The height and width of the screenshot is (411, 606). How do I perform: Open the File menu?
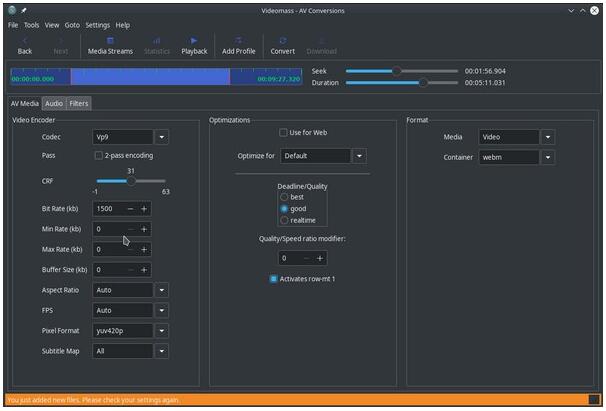point(13,25)
